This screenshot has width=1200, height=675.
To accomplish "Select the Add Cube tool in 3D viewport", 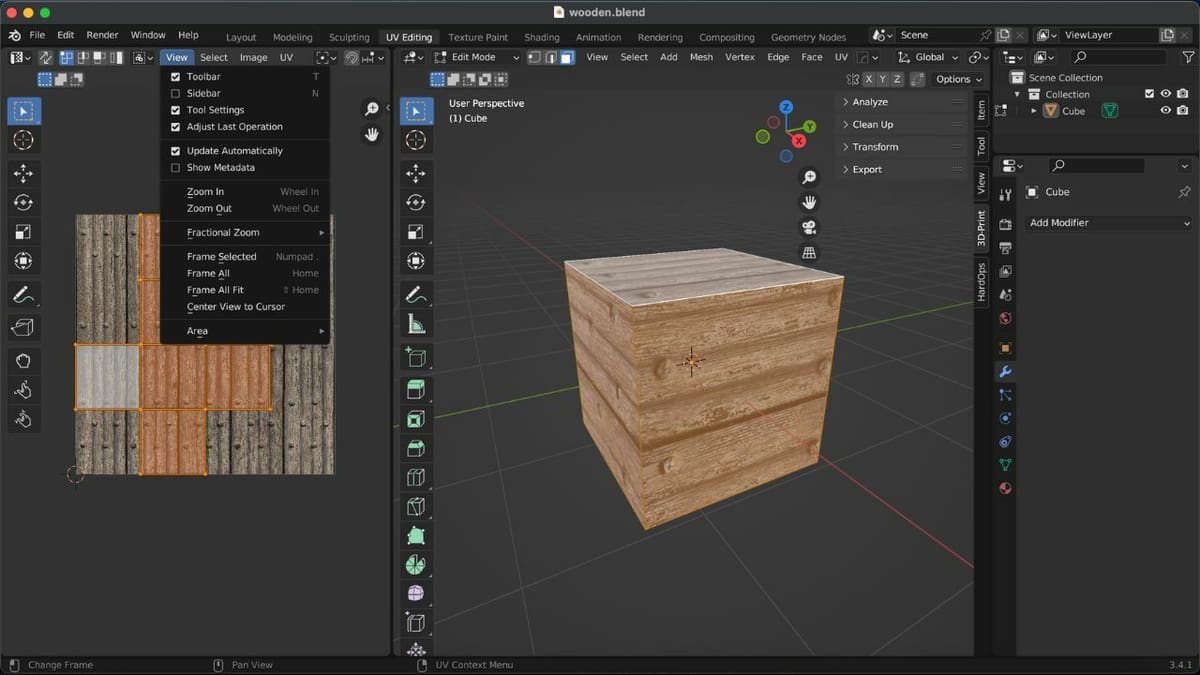I will coord(416,358).
